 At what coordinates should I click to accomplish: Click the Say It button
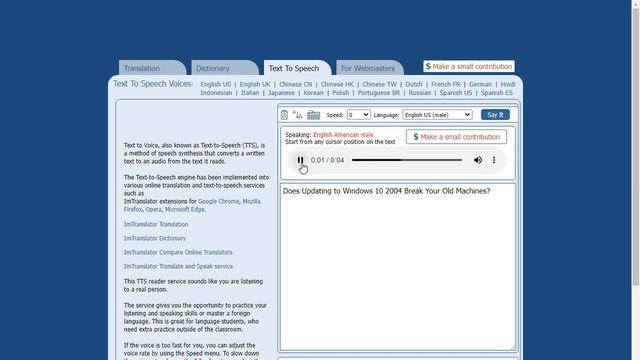click(495, 115)
